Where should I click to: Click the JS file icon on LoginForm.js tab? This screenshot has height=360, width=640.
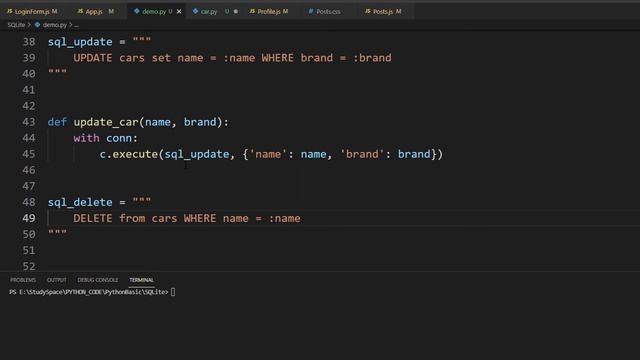pos(9,11)
